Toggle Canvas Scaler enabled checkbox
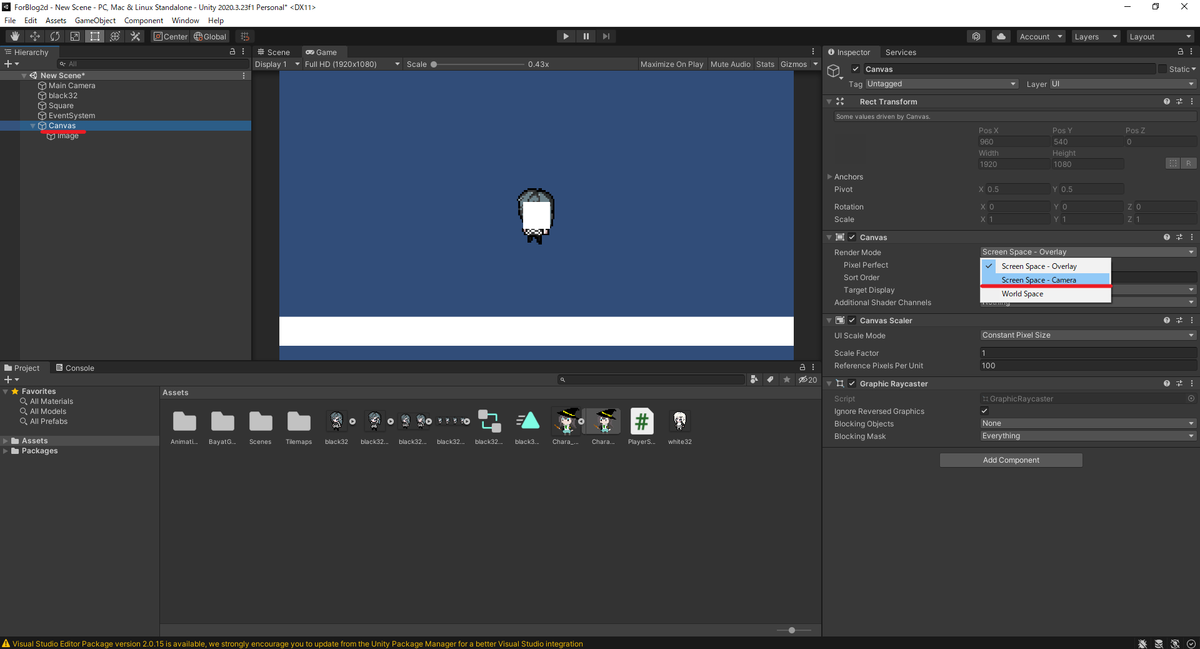 (x=852, y=320)
